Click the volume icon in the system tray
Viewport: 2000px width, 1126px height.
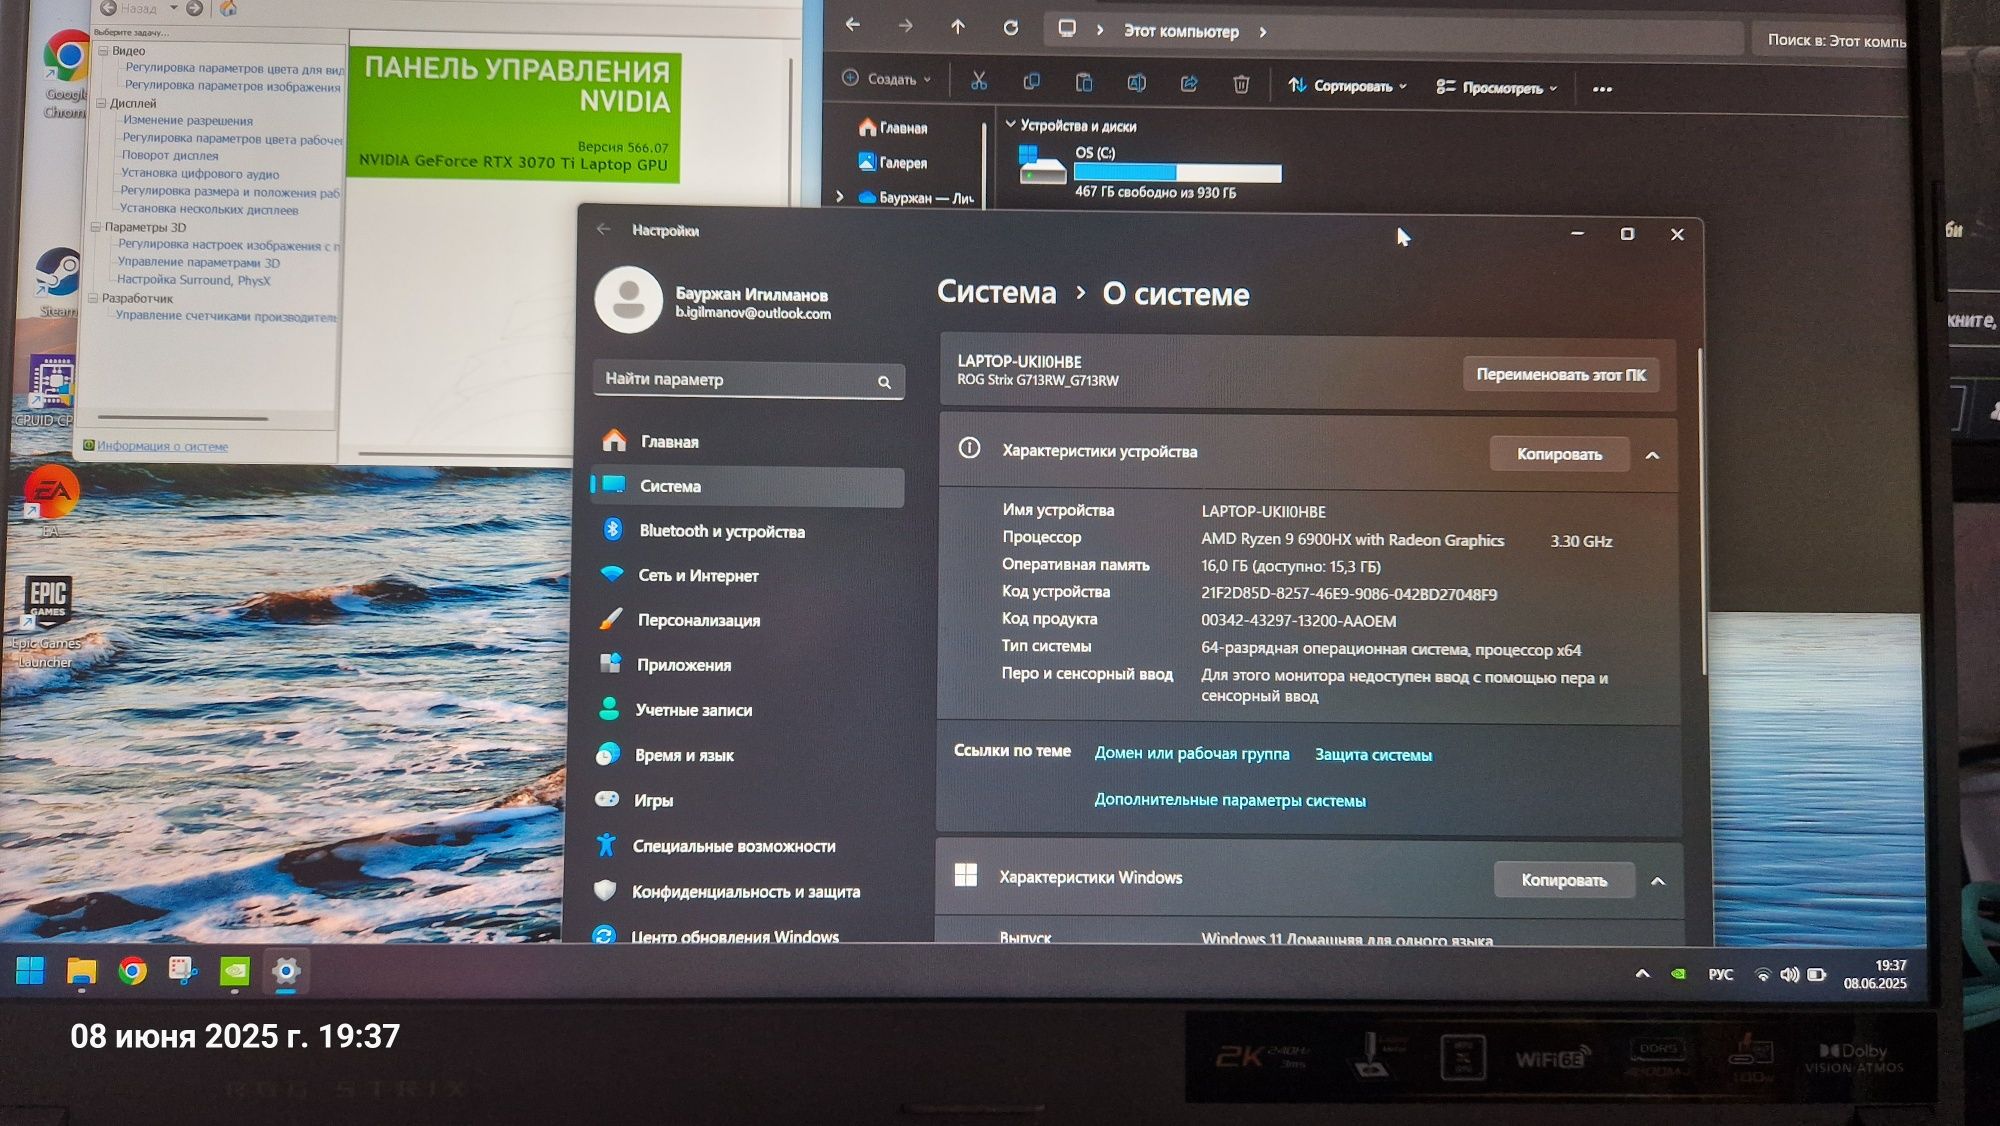(1790, 974)
